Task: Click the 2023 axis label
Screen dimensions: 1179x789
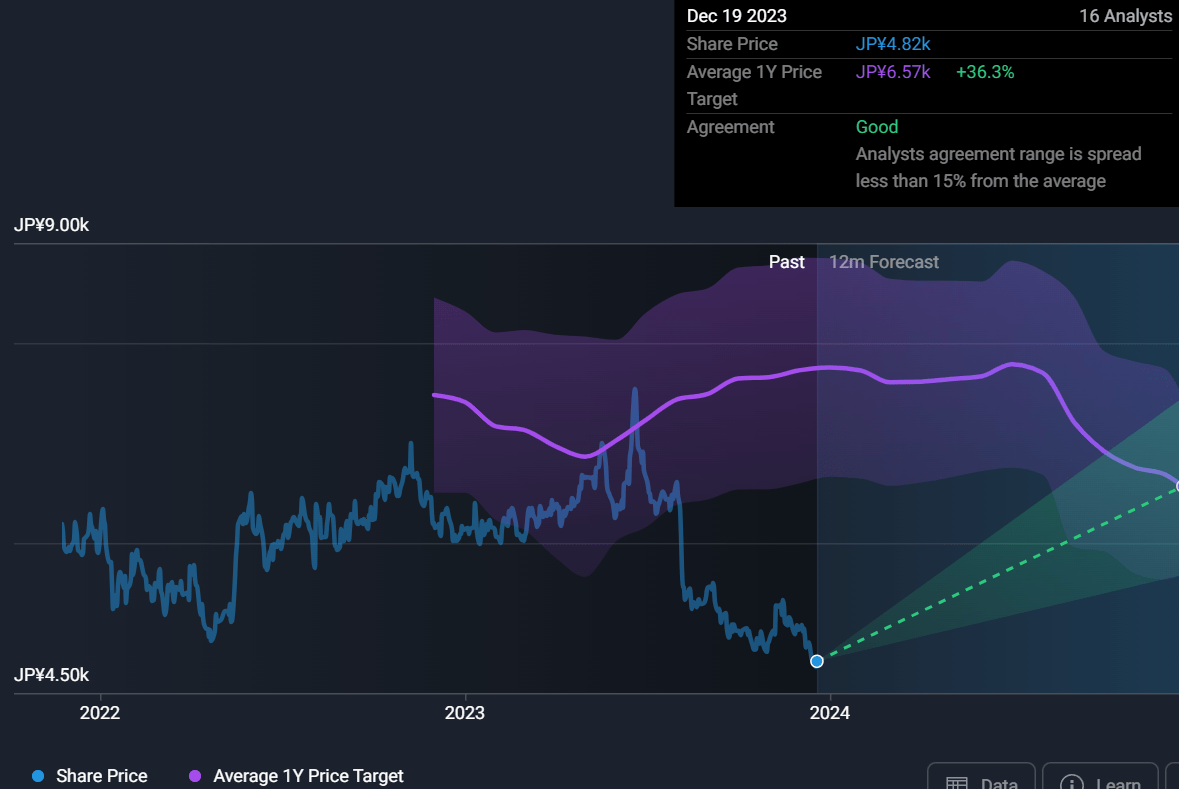Action: [x=465, y=712]
